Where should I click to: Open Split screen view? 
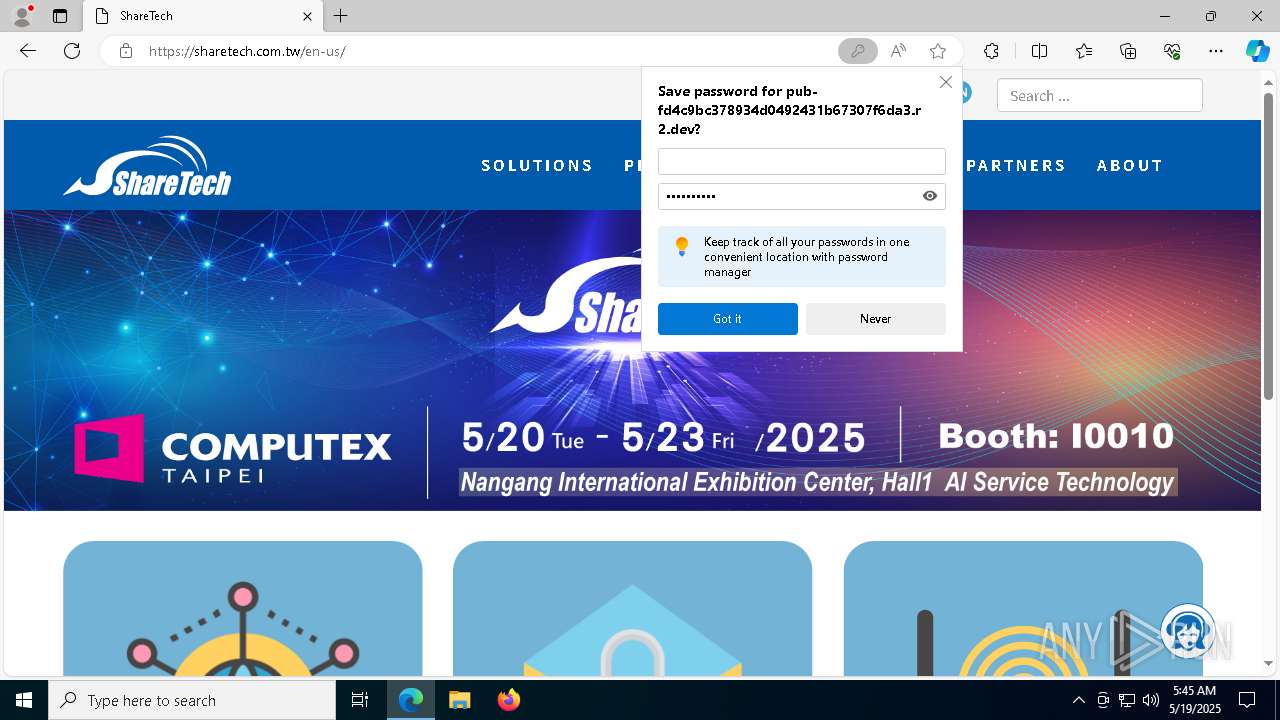(1039, 51)
